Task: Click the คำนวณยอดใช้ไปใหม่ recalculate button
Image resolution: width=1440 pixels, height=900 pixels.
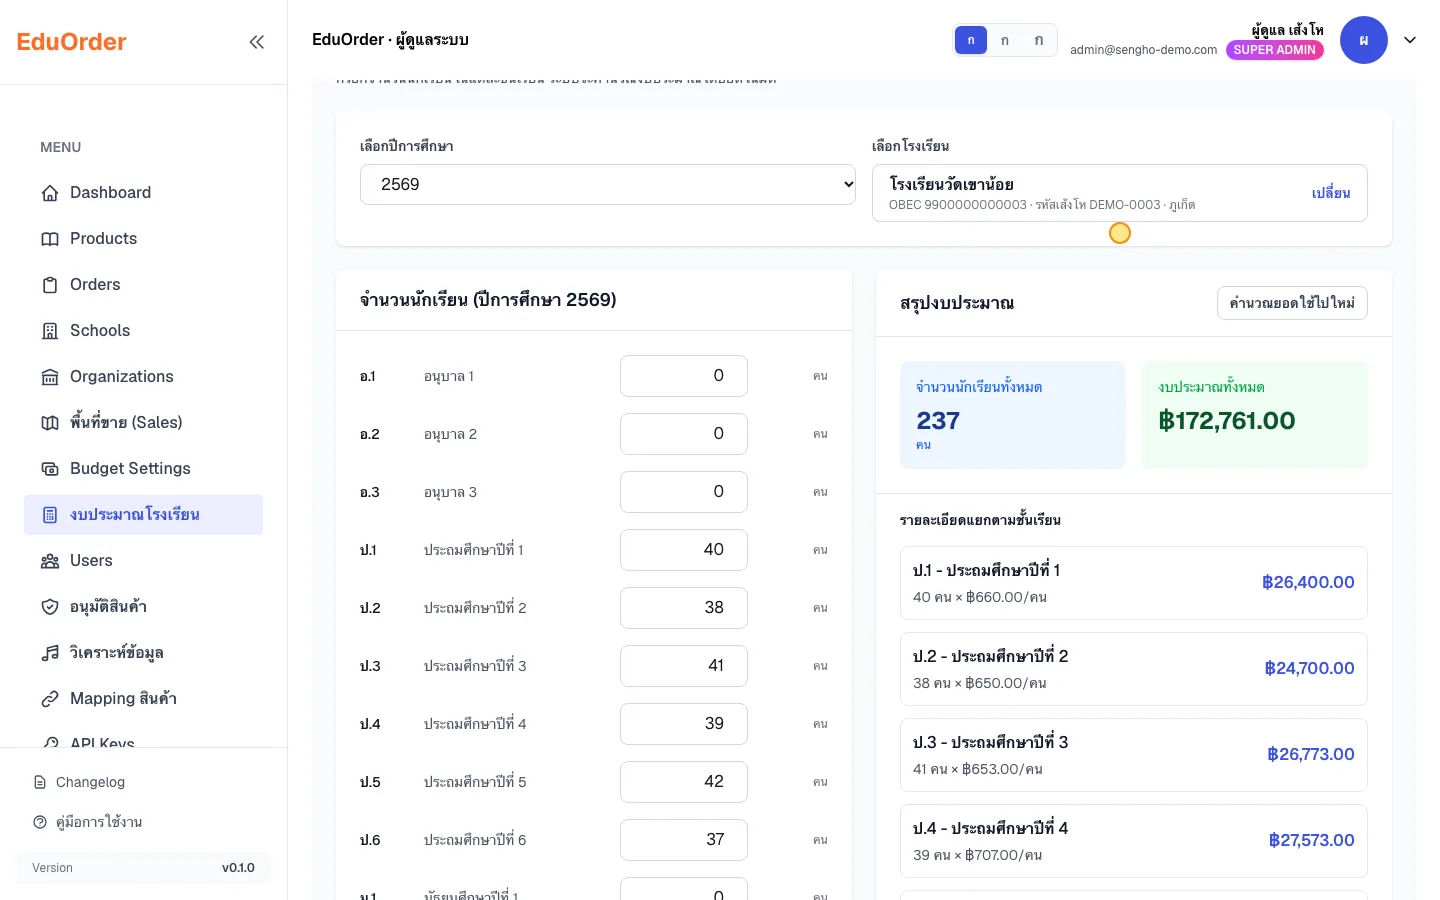Action: pyautogui.click(x=1292, y=303)
